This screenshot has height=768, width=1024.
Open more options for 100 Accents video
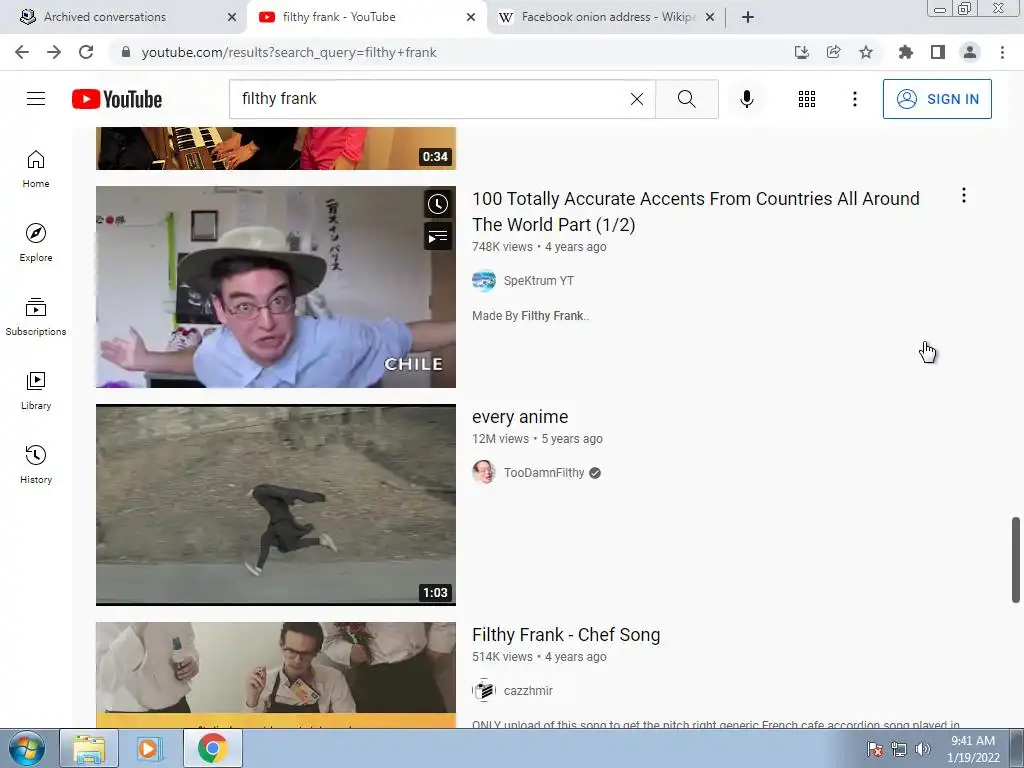tap(963, 195)
